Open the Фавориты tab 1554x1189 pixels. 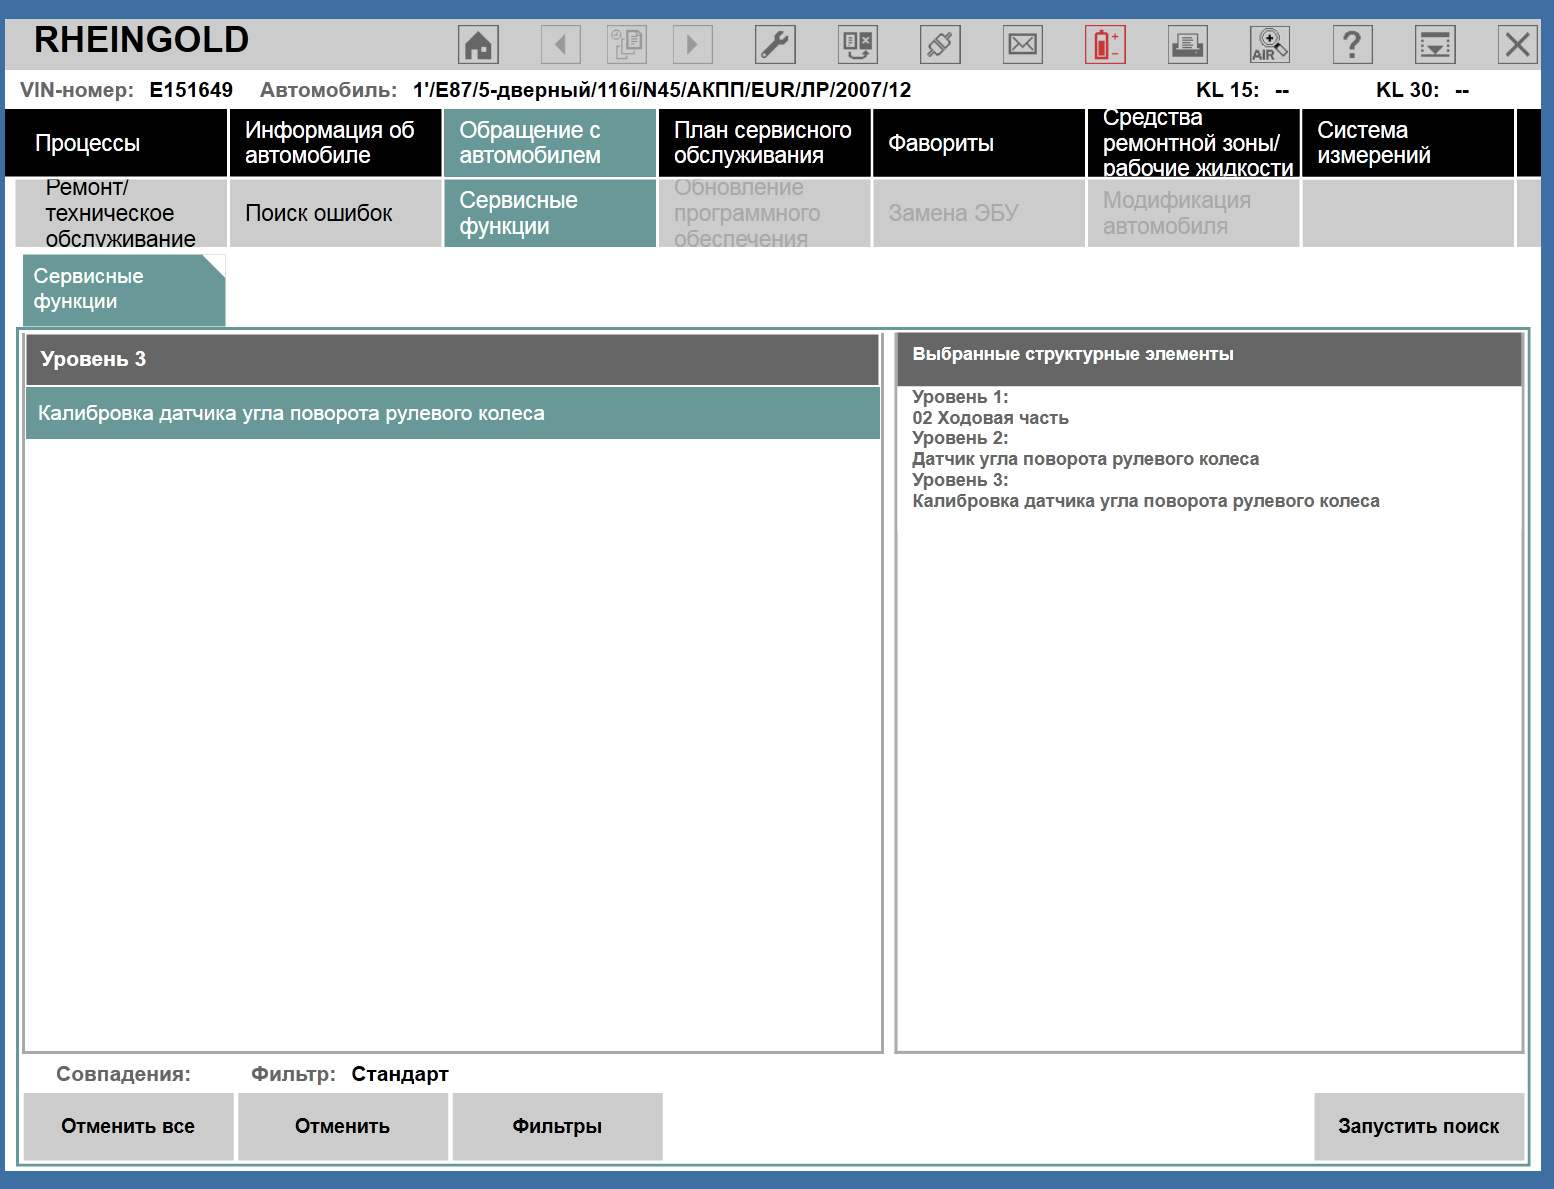pos(979,143)
